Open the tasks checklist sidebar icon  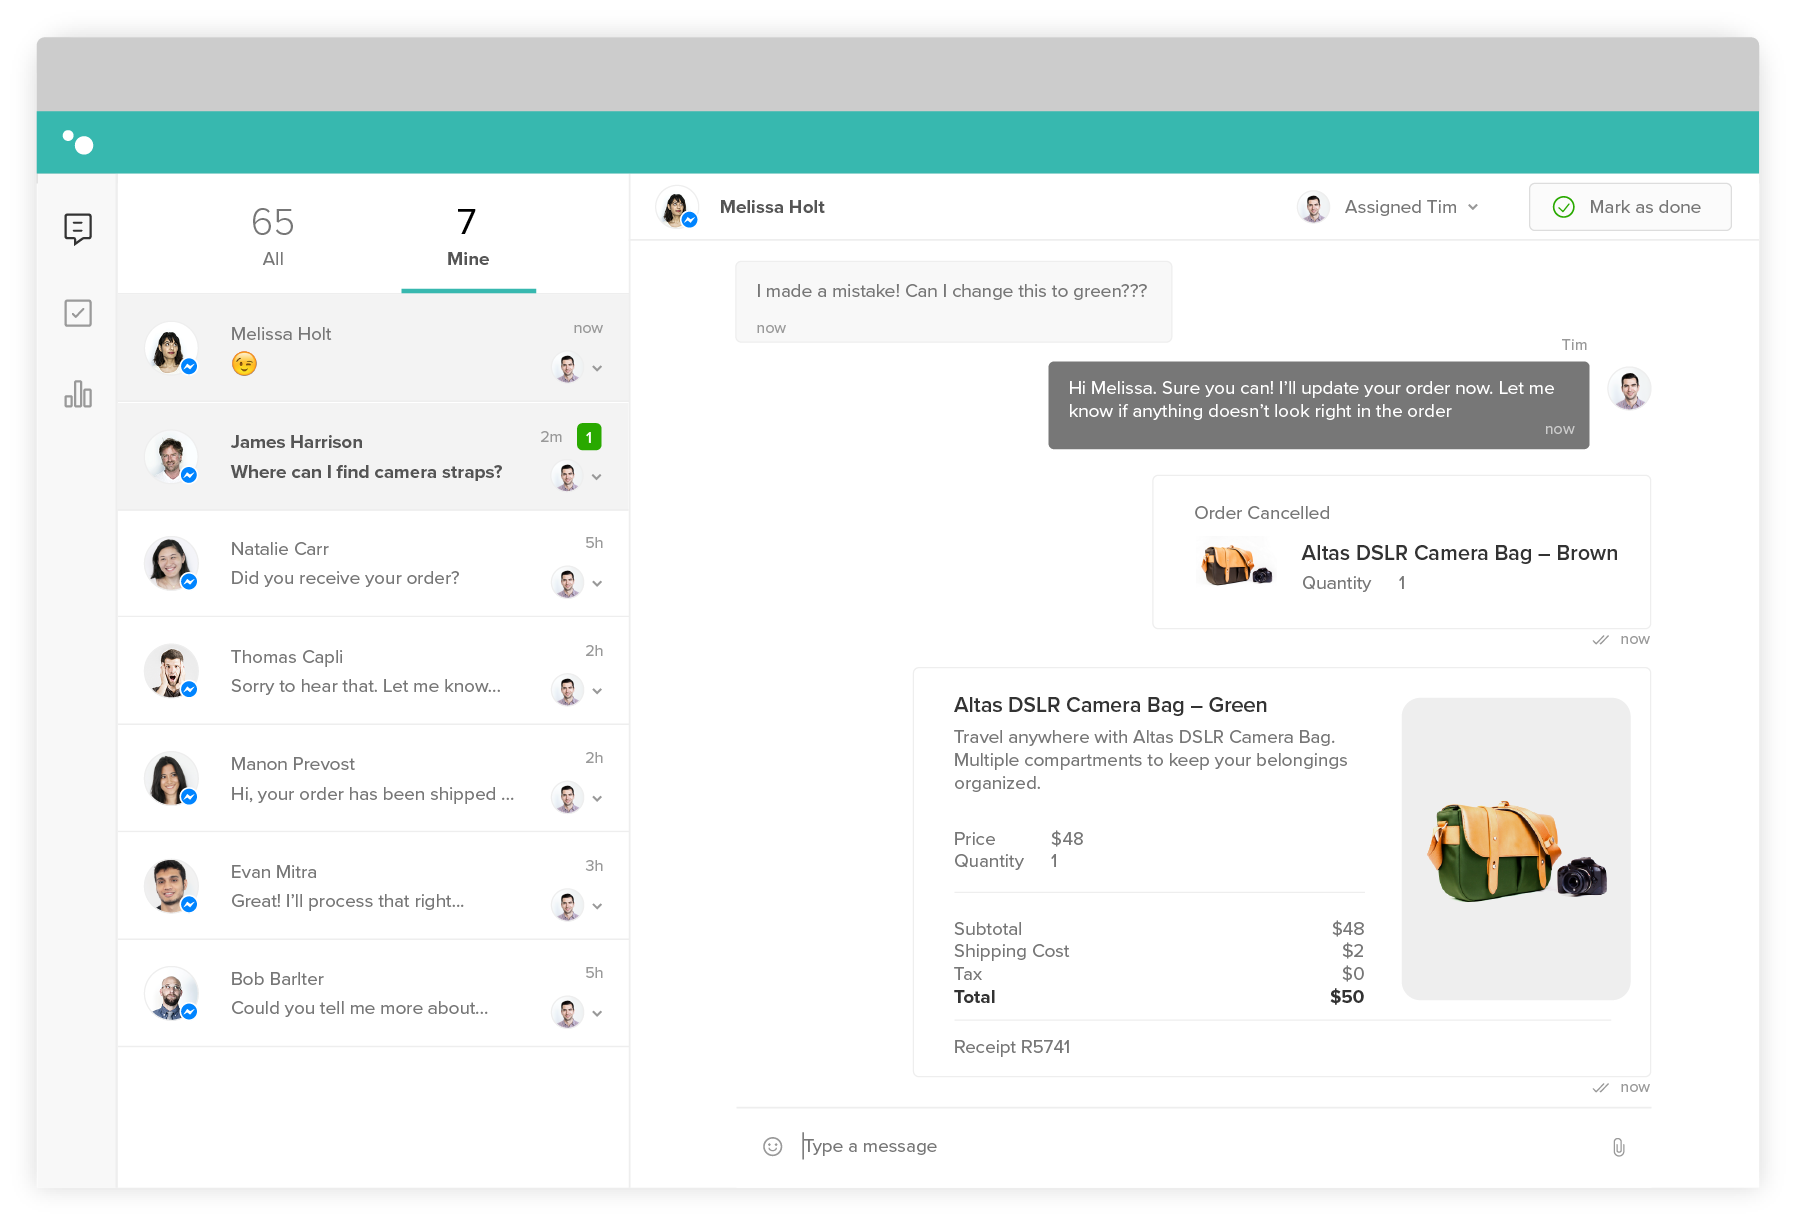(78, 313)
